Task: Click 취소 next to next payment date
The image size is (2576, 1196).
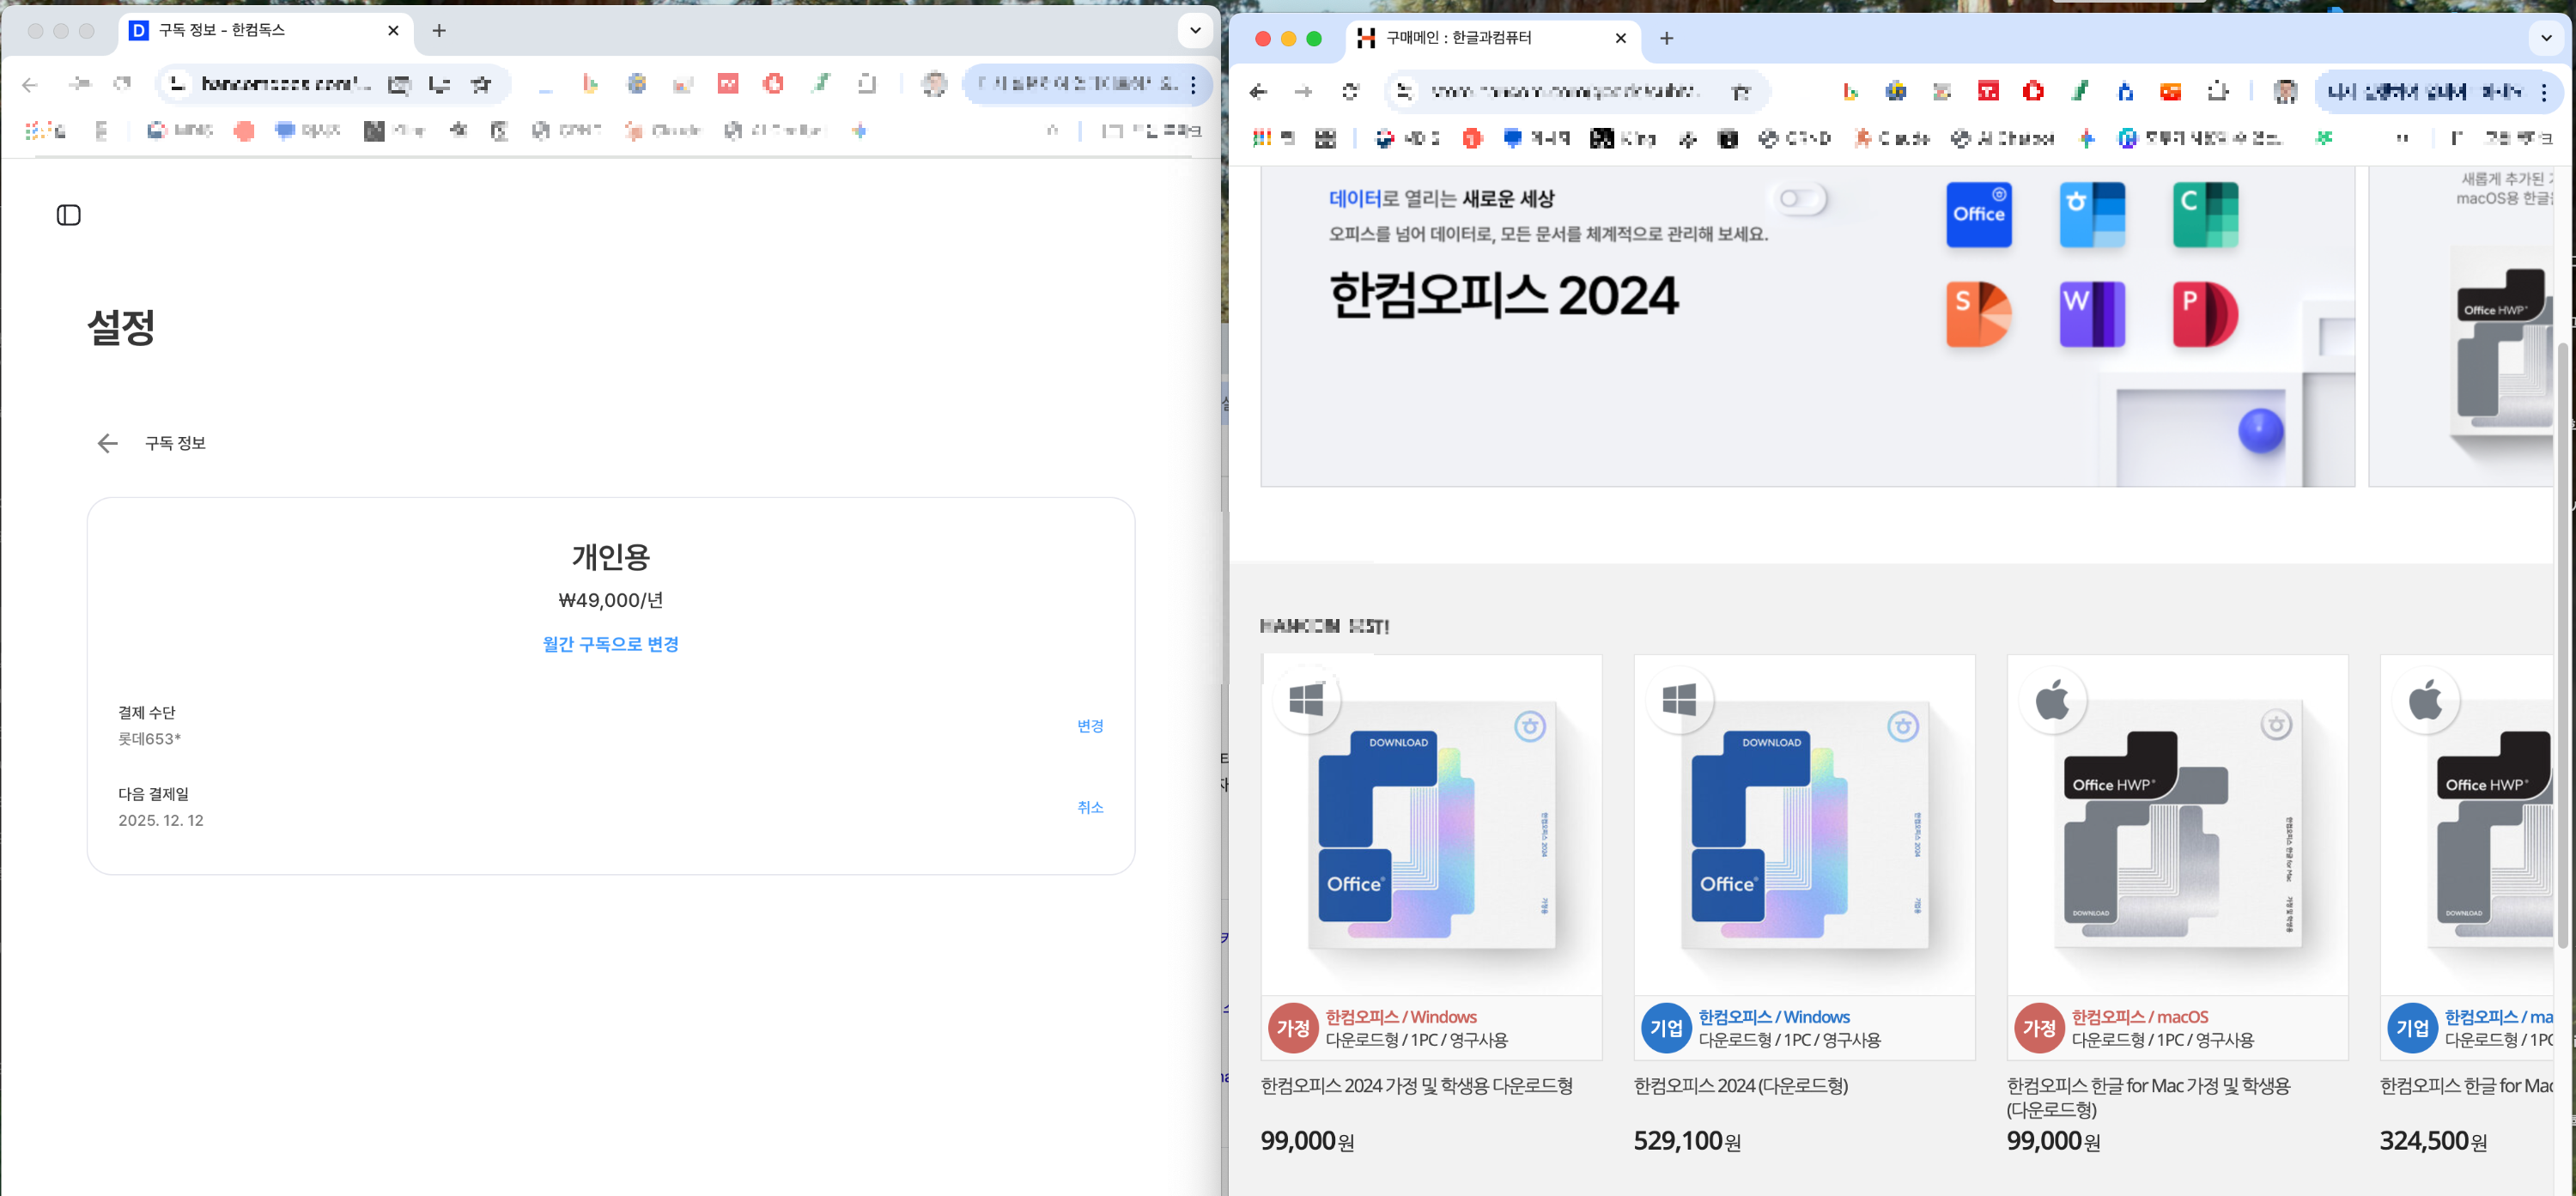Action: point(1090,807)
